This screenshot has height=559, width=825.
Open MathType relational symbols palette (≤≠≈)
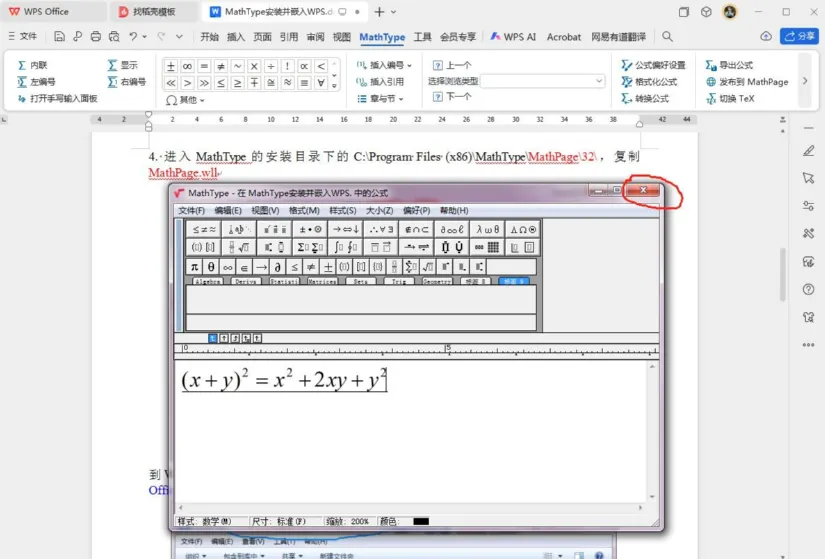[204, 229]
